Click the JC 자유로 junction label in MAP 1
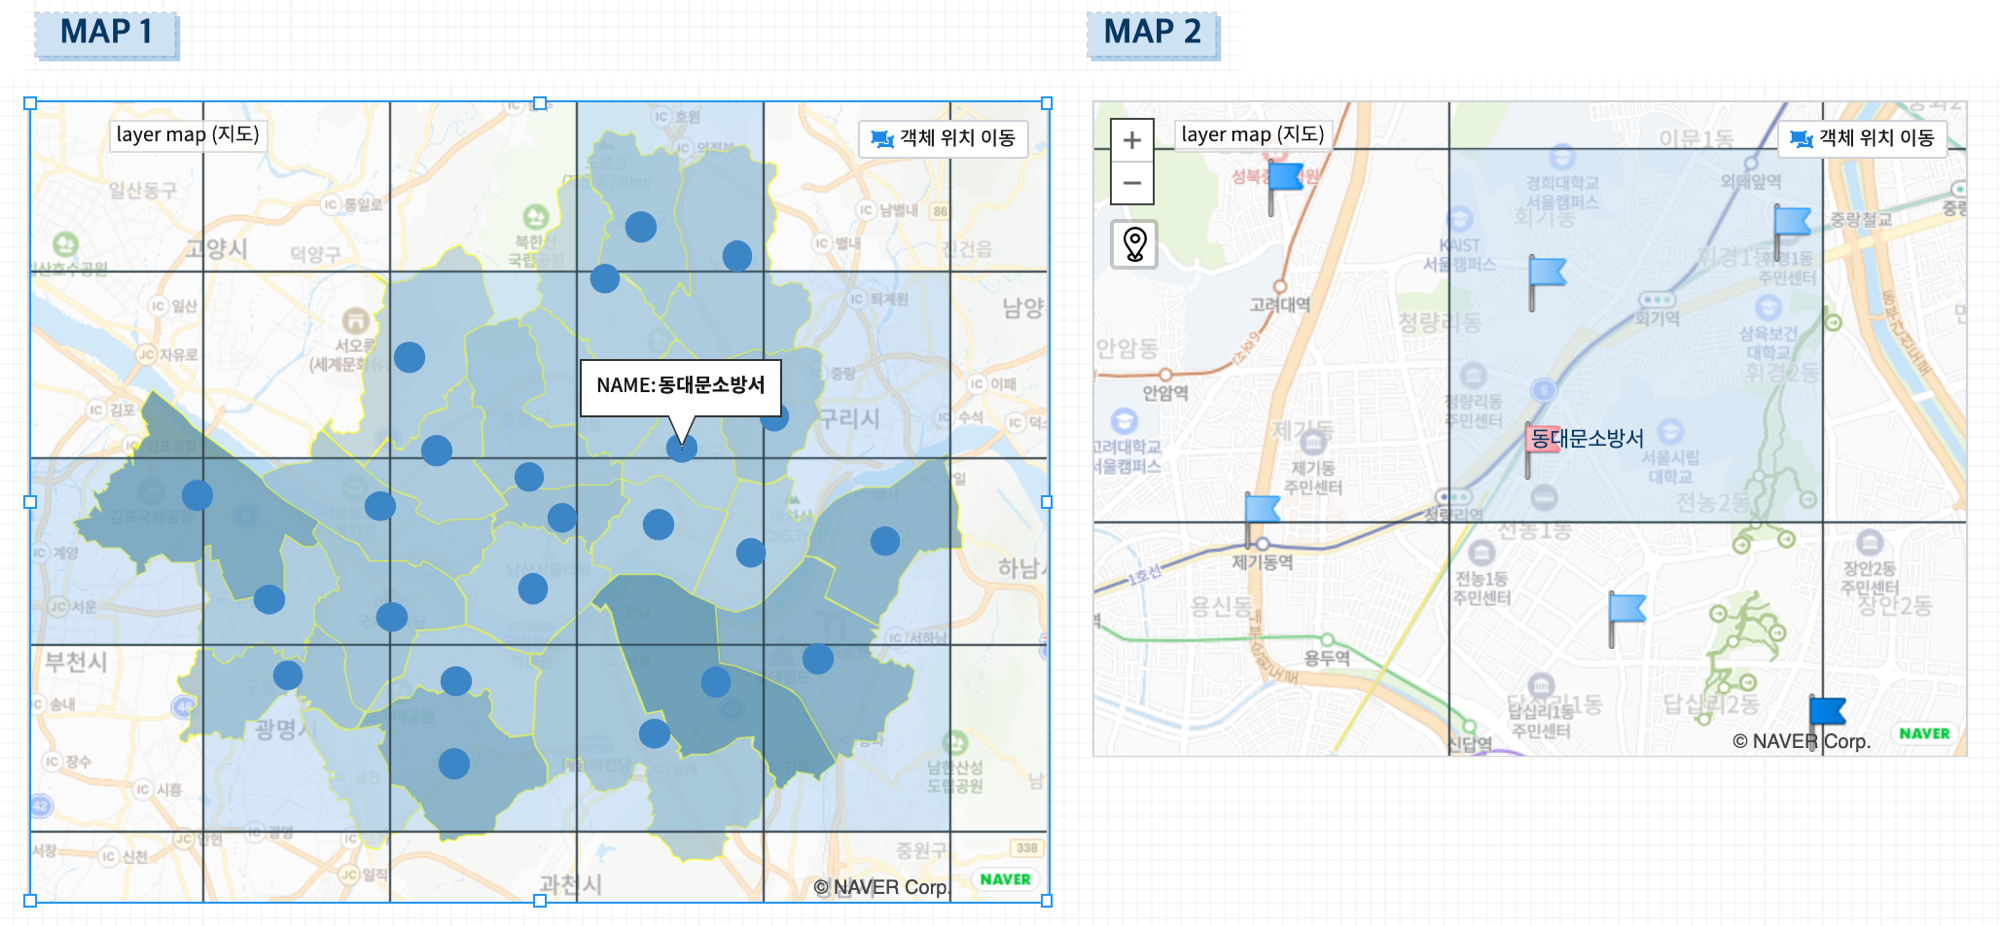The width and height of the screenshot is (2000, 926). pos(168,354)
